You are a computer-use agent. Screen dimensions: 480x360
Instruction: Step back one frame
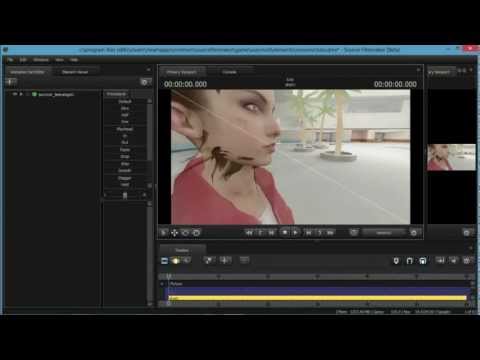[x=260, y=233]
